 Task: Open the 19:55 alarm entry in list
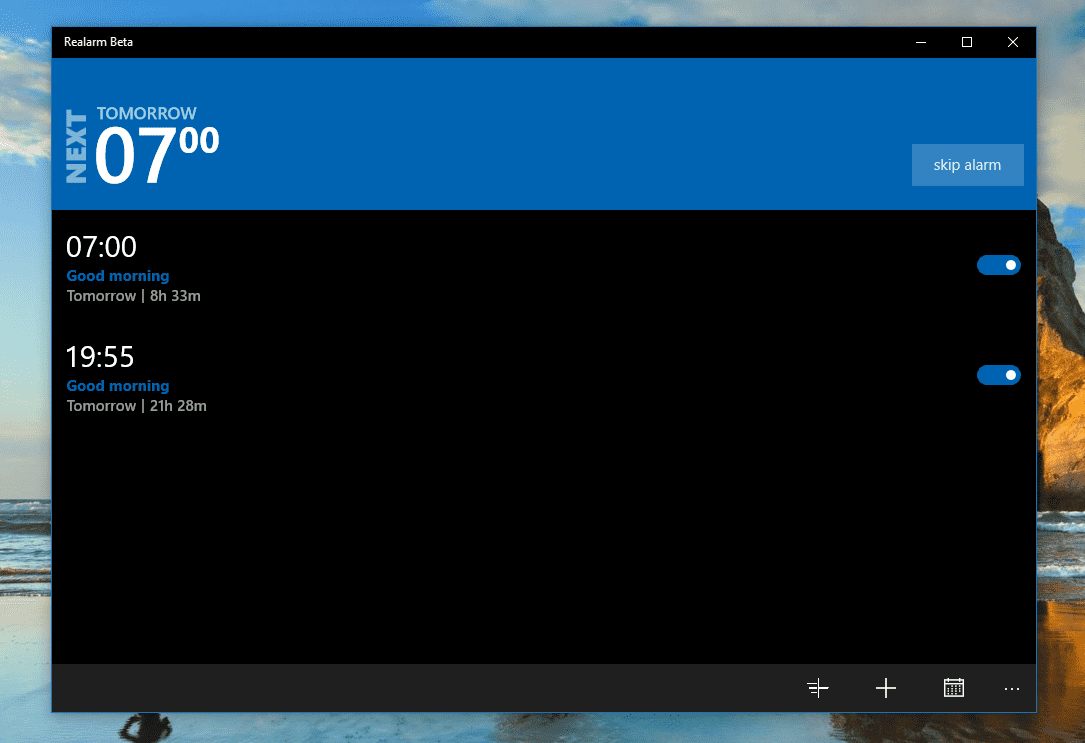[x=100, y=357]
